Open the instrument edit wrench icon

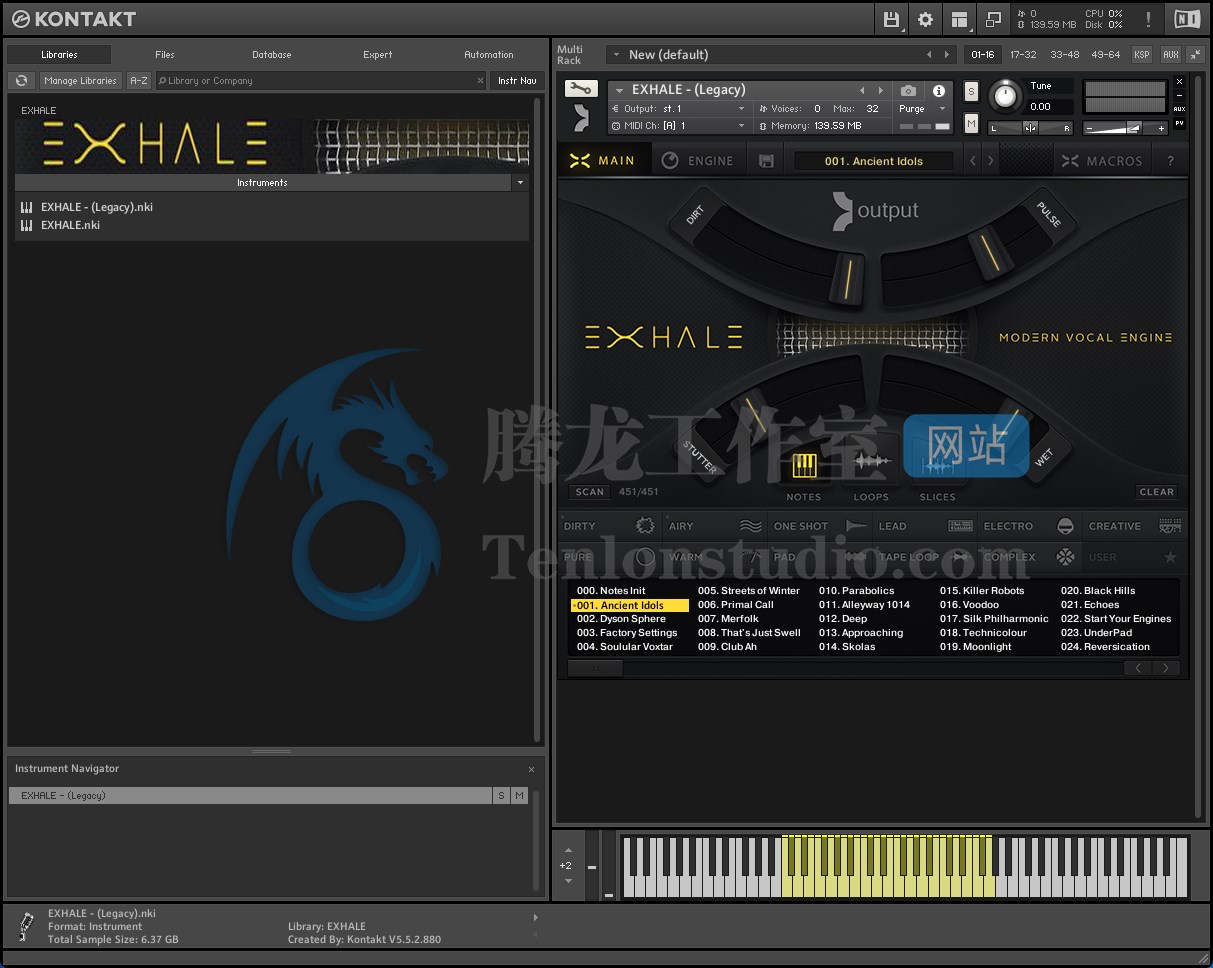[581, 89]
